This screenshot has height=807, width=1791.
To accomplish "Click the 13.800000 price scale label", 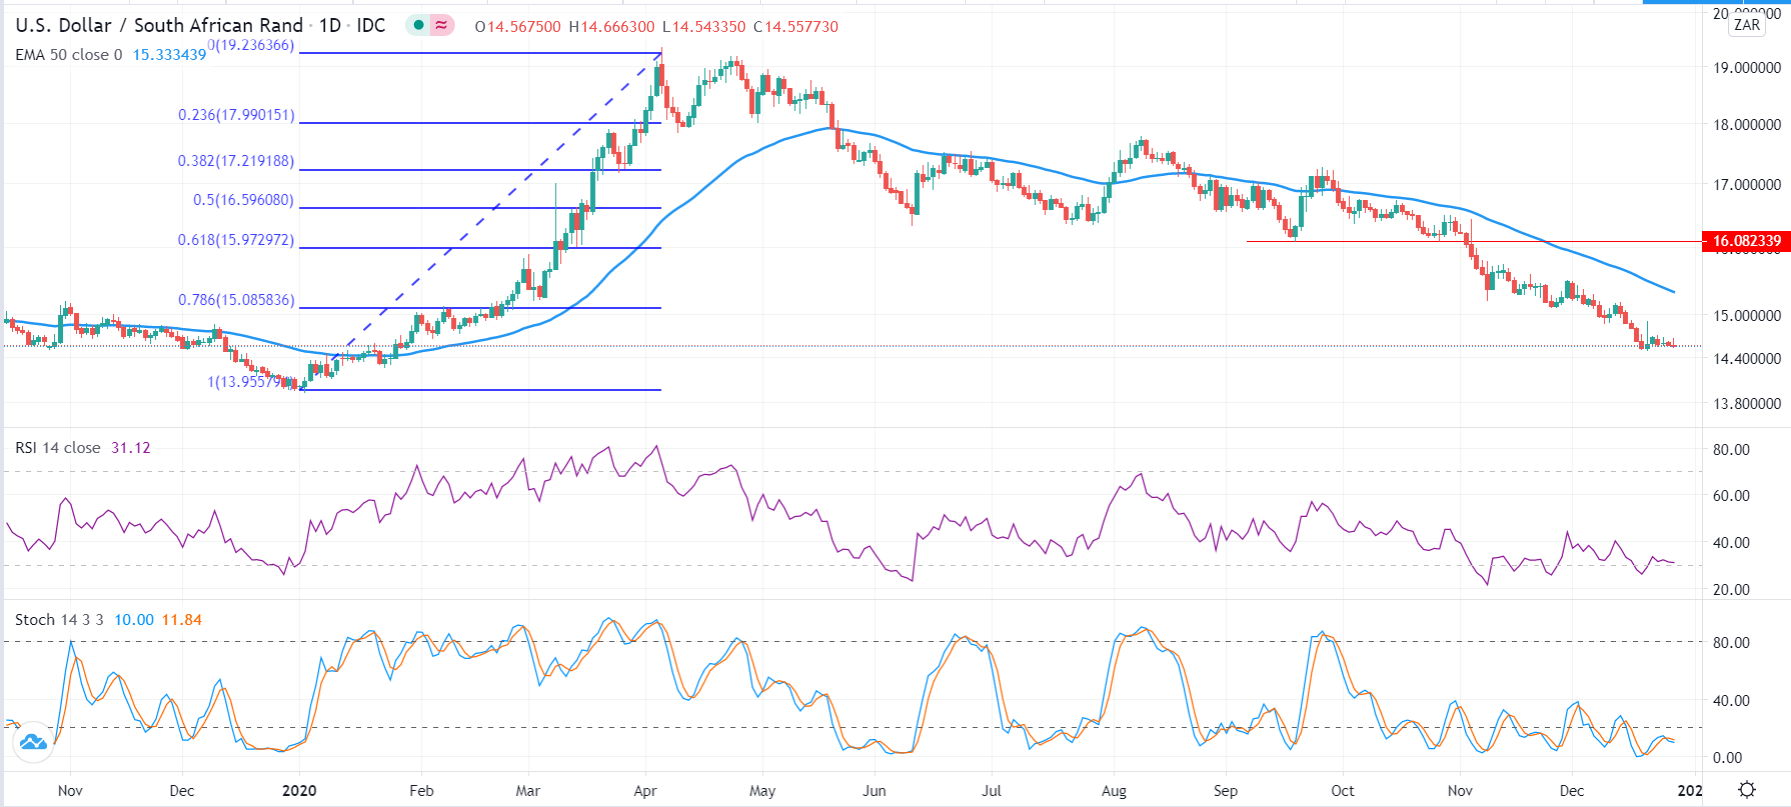I will [1747, 404].
